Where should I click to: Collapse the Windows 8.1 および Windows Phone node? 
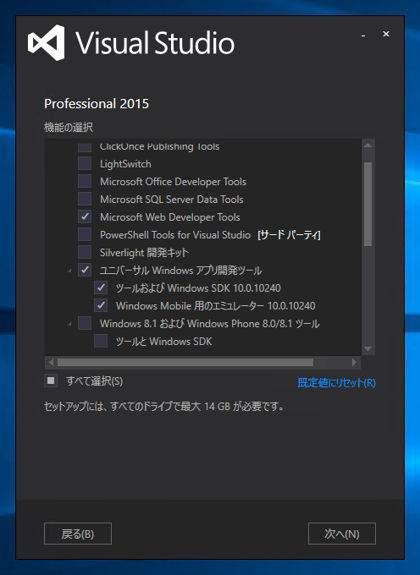[x=70, y=324]
